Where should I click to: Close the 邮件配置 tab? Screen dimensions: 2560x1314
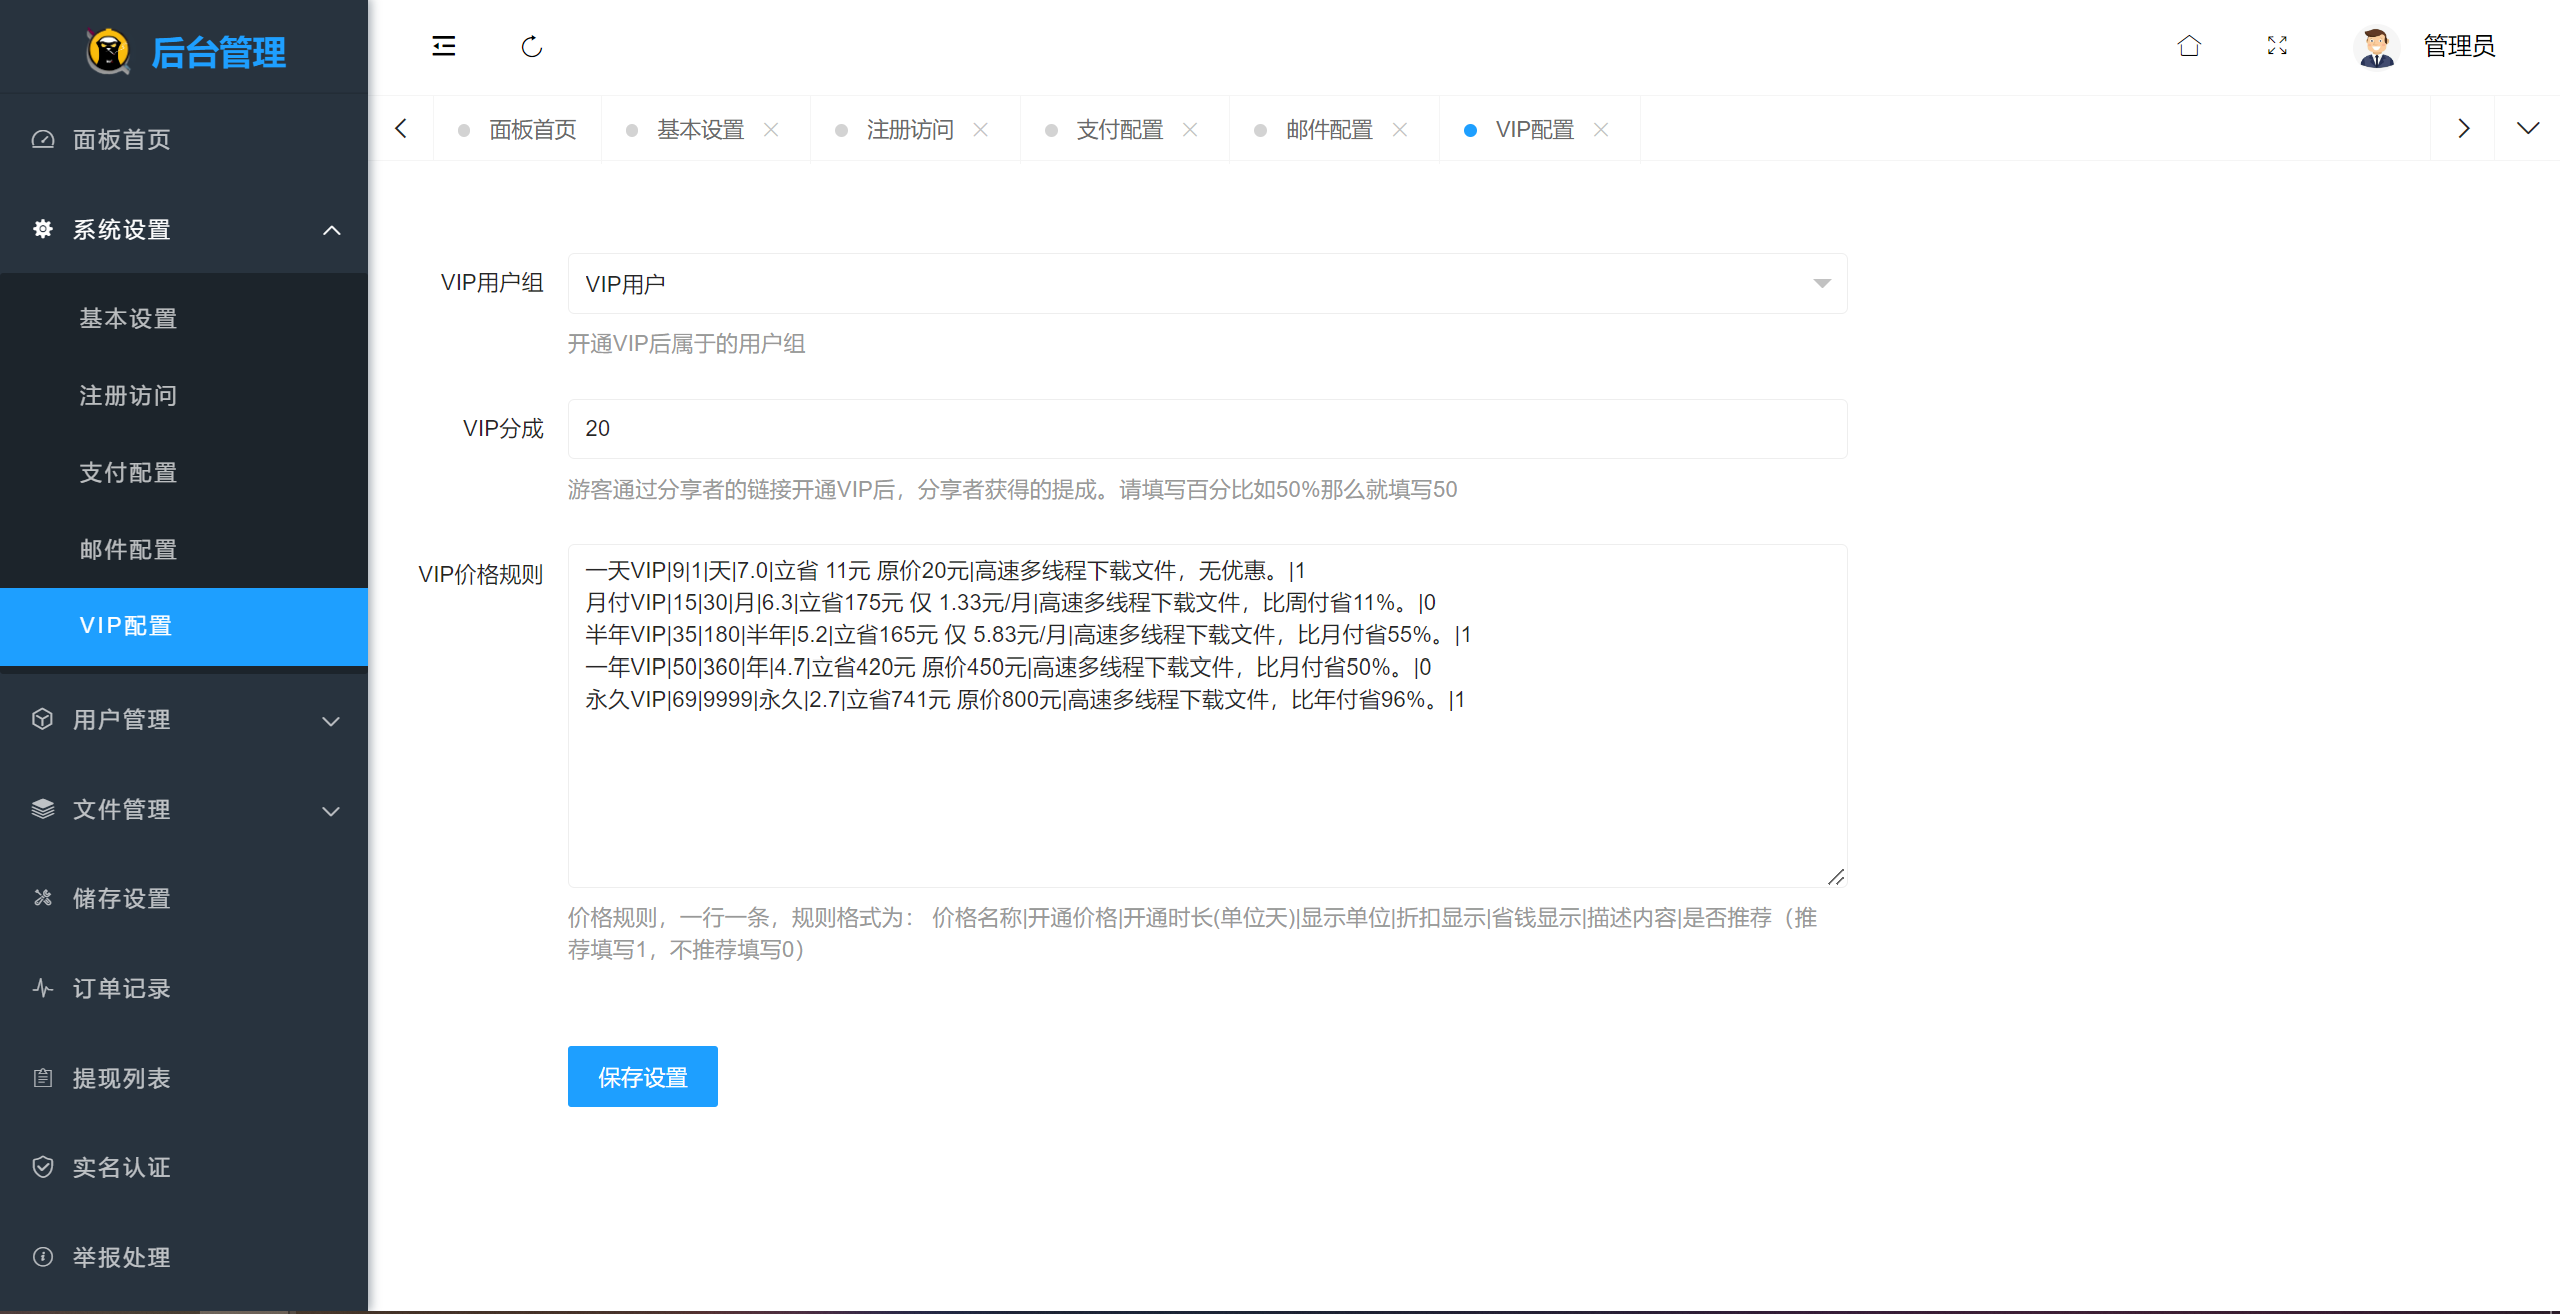[x=1400, y=129]
